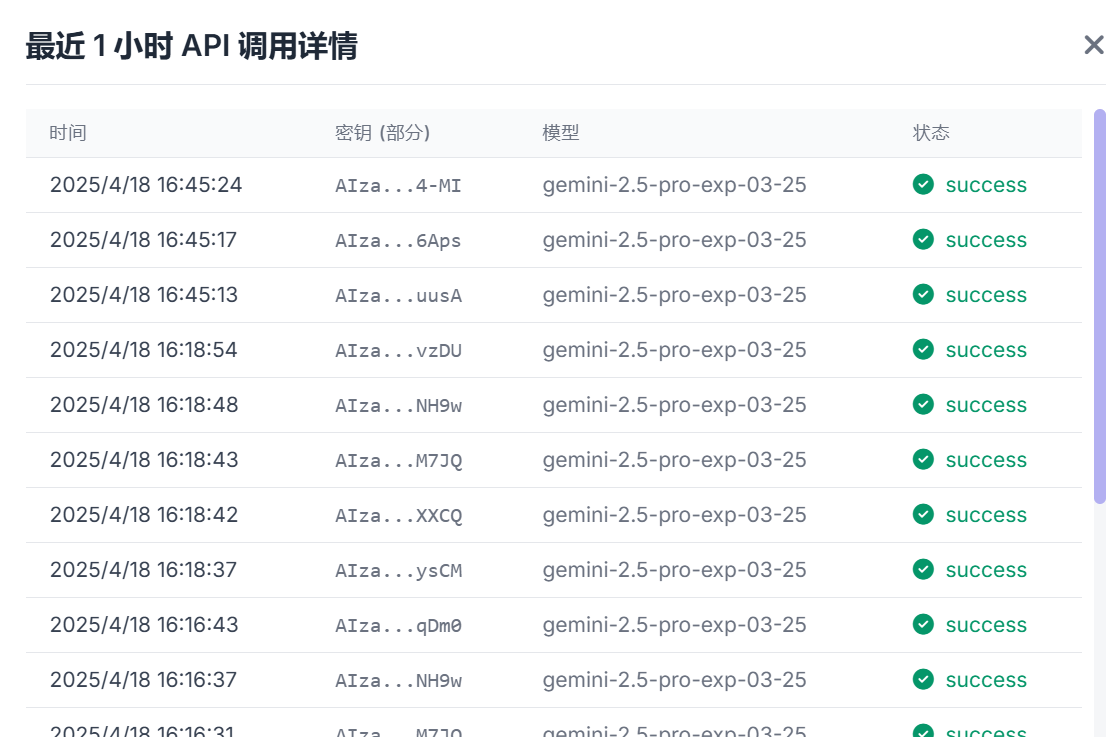This screenshot has height=737, width=1110.
Task: Click the vertical scrollbar of the call list
Action: [1099, 307]
